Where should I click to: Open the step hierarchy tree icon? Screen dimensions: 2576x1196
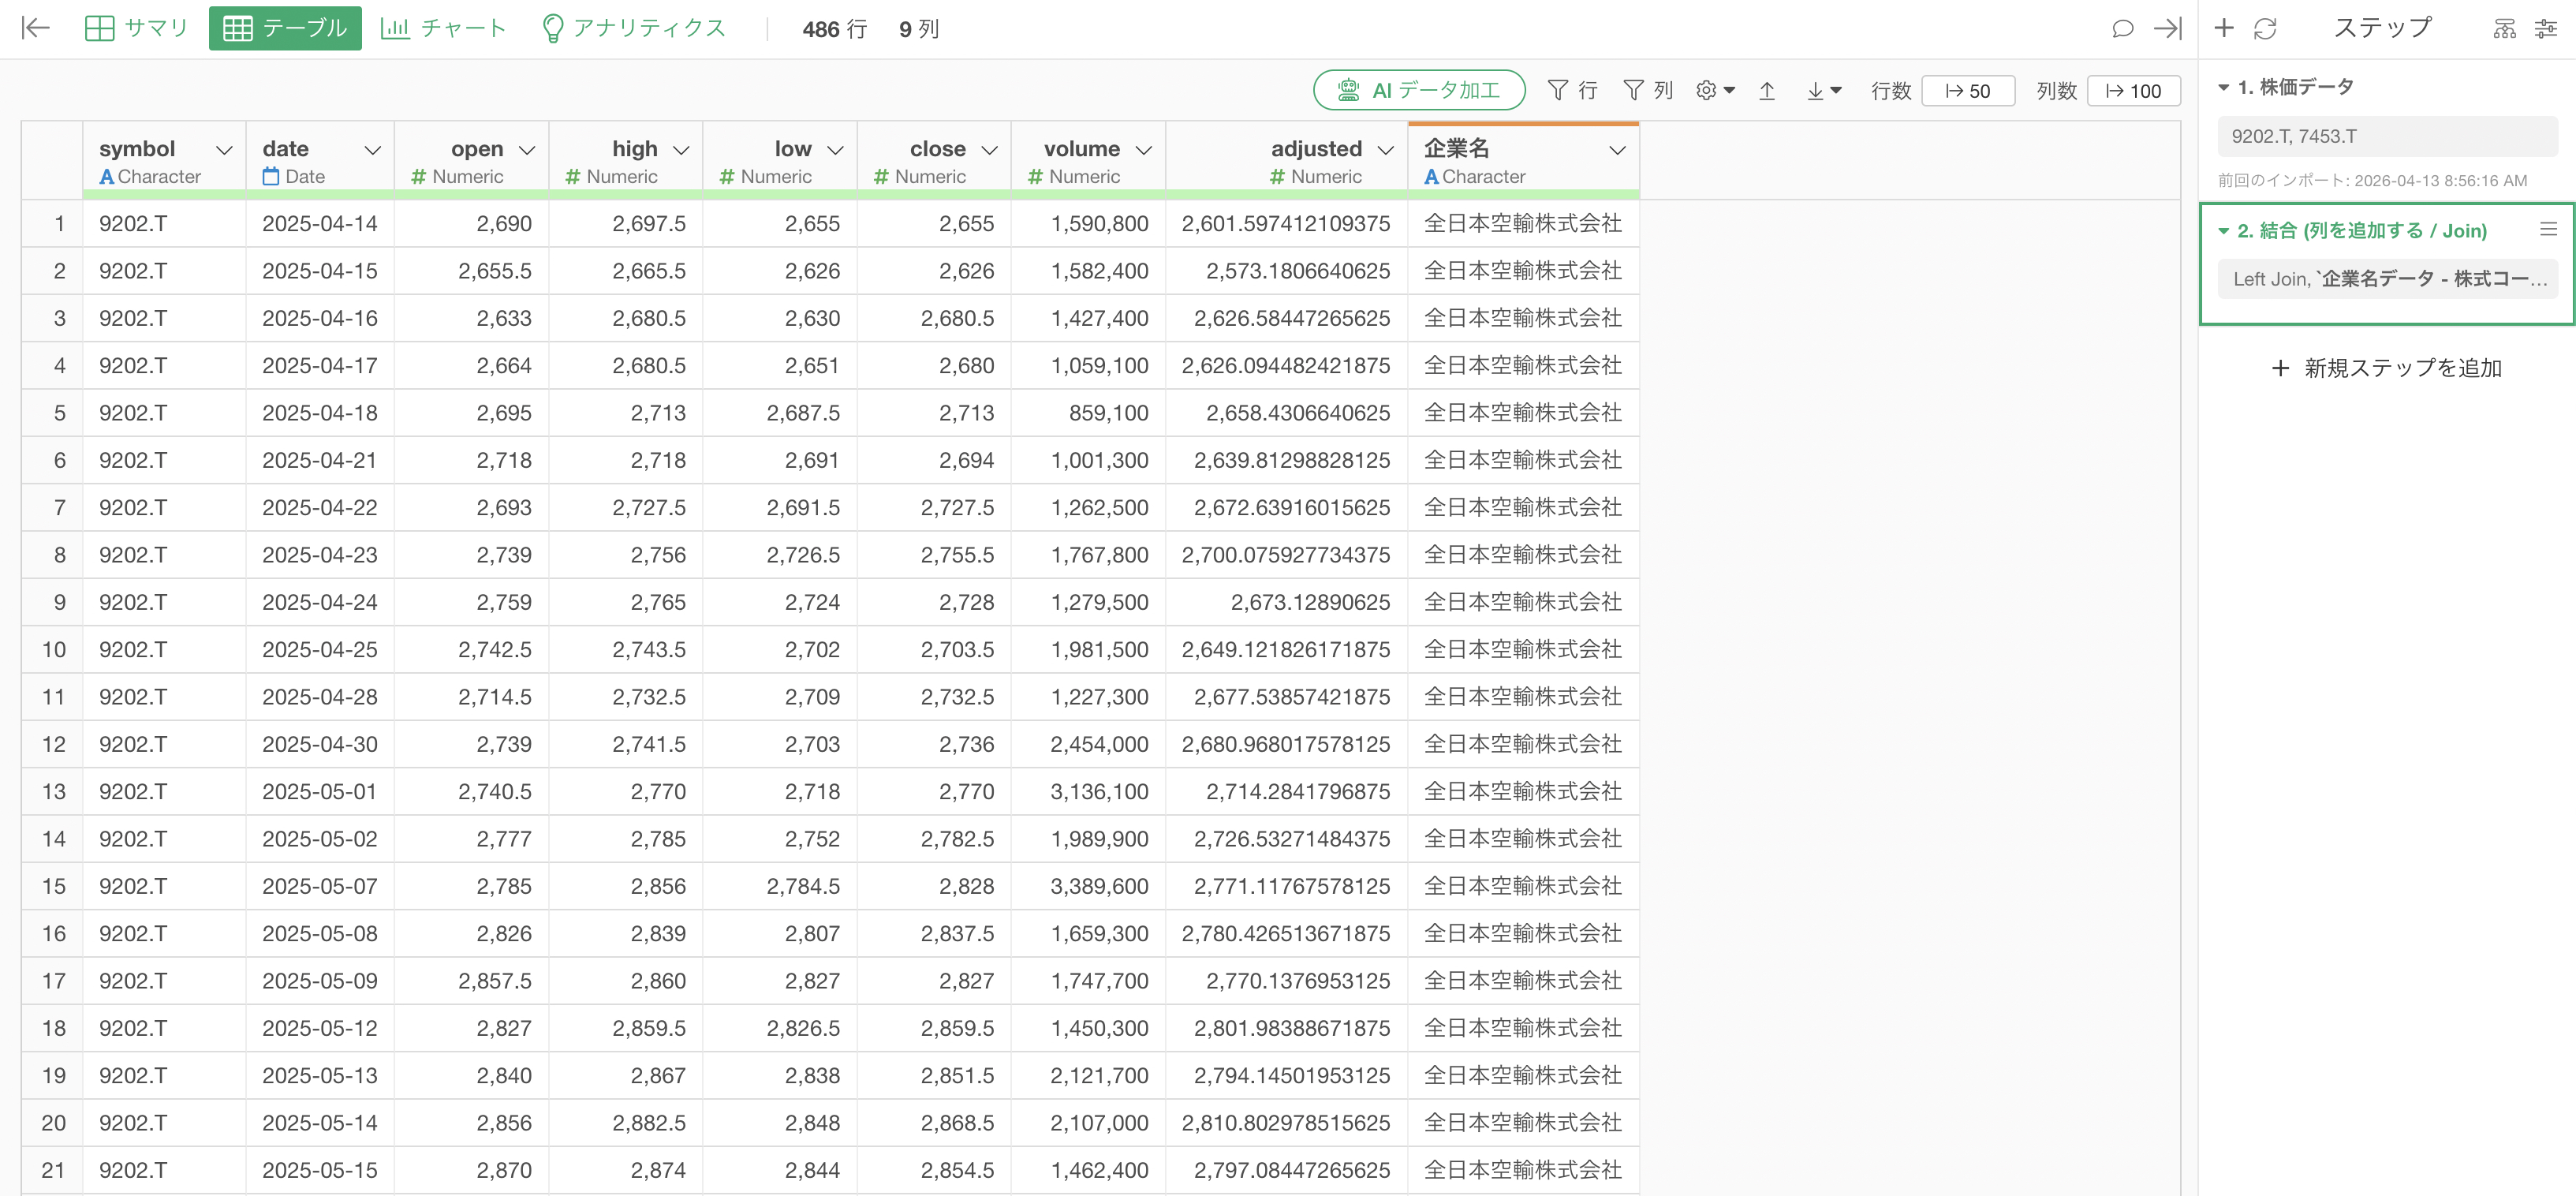(x=2504, y=28)
